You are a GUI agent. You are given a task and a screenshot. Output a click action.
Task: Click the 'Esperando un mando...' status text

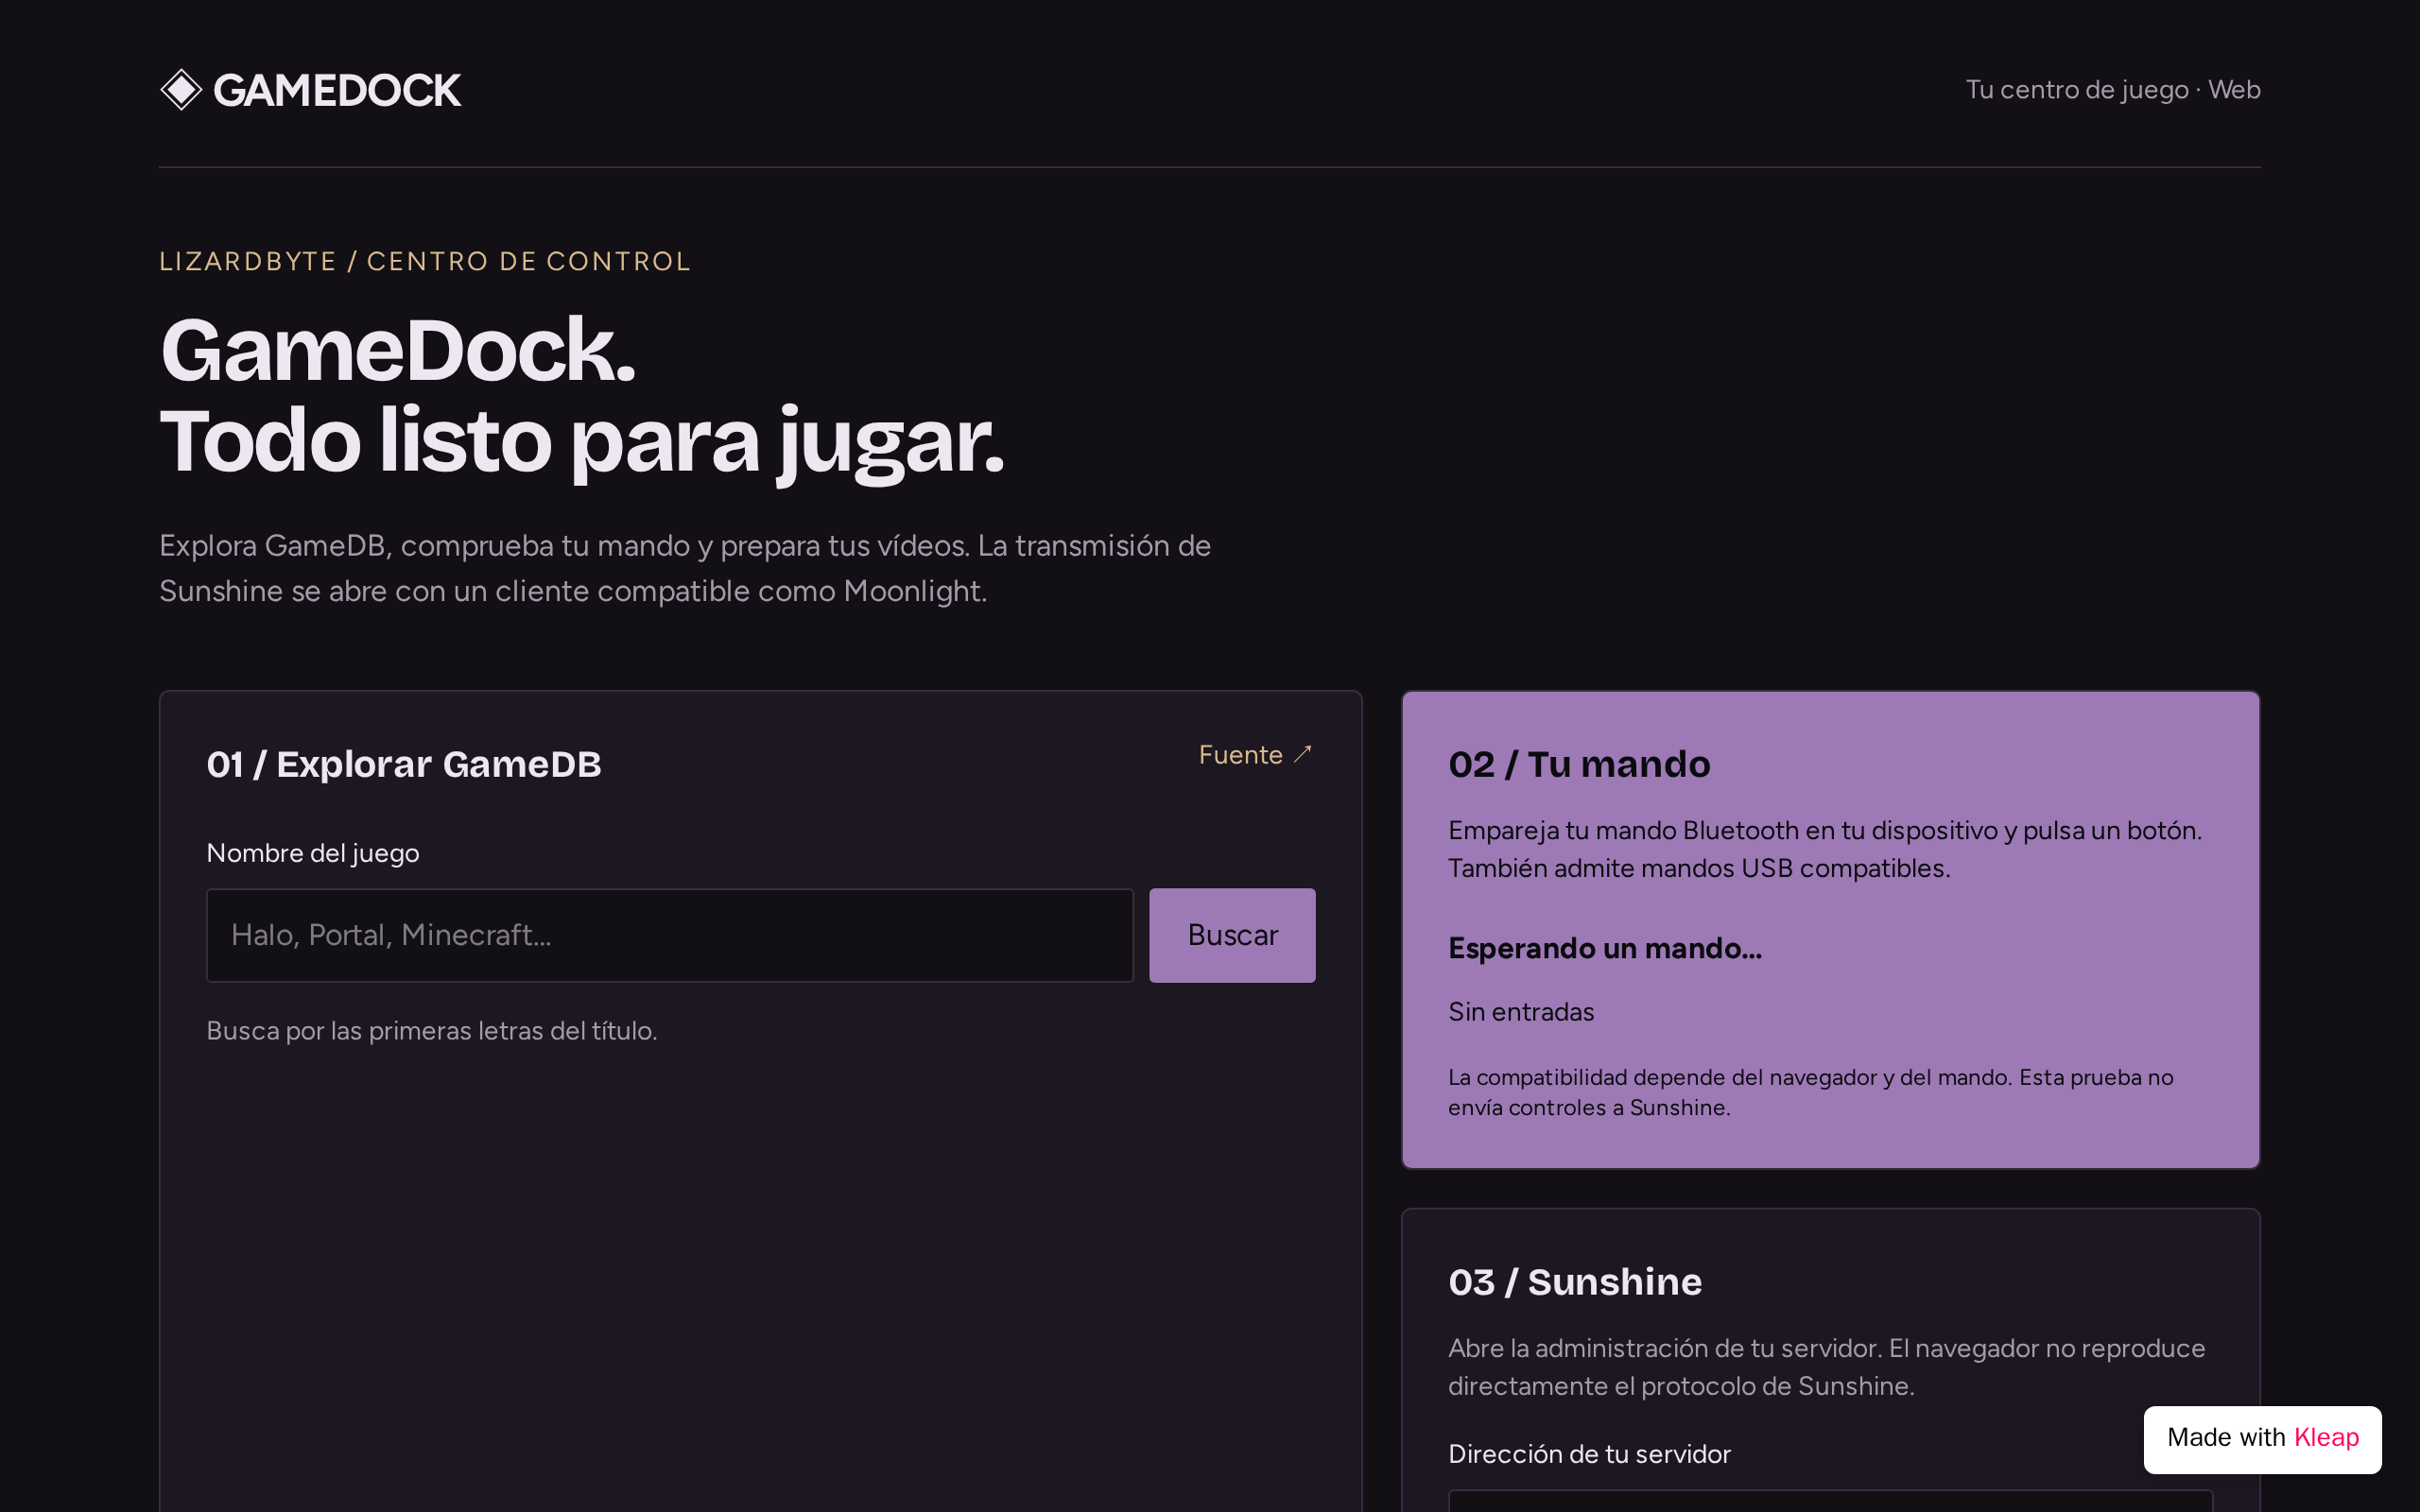[1605, 948]
